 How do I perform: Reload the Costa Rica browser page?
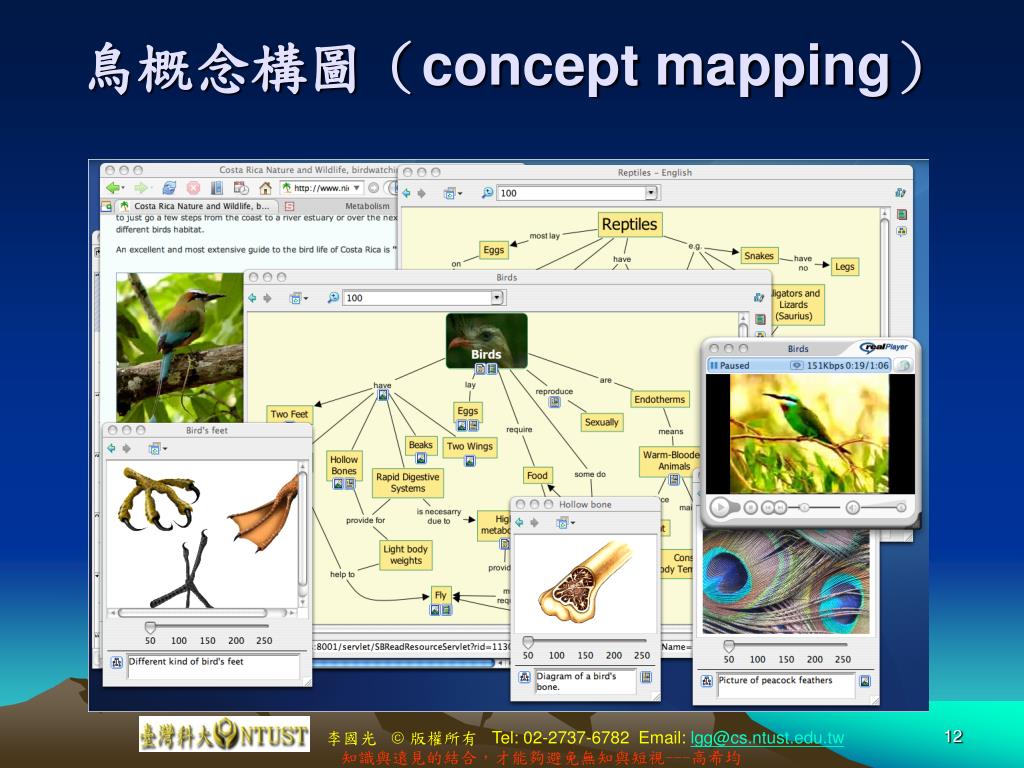[x=169, y=188]
